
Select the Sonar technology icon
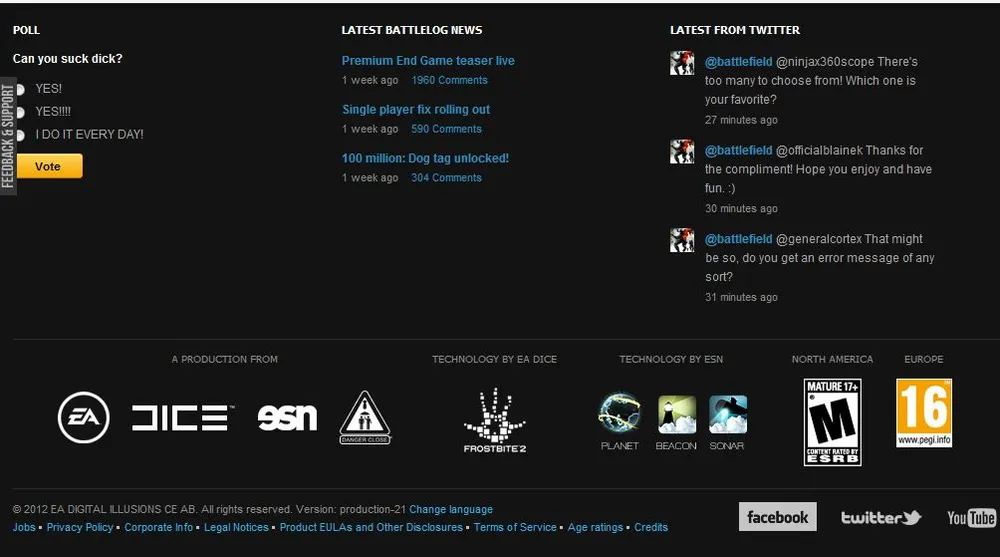(727, 415)
